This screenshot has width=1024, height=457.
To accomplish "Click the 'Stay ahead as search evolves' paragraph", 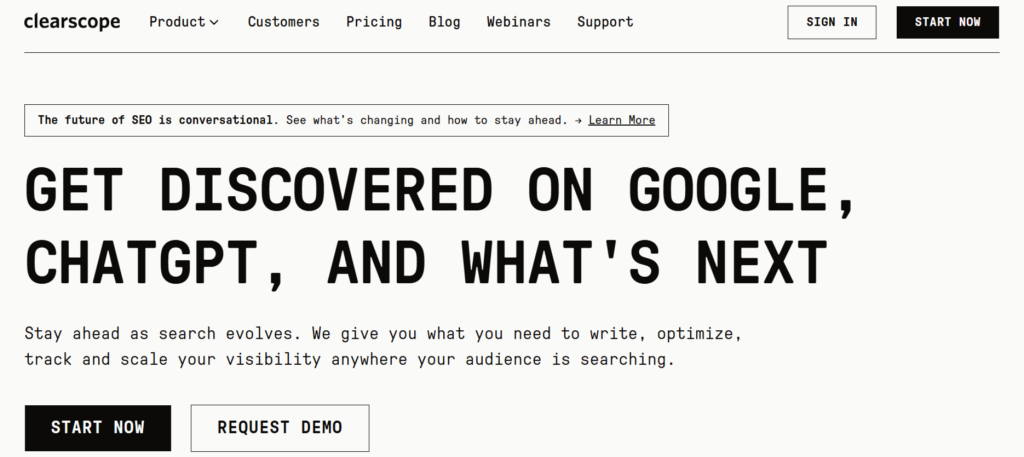I will click(382, 332).
